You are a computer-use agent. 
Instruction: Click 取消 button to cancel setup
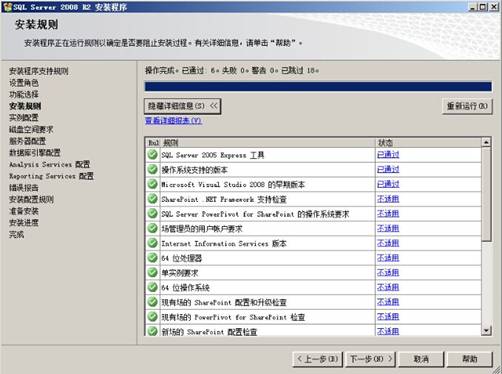coord(421,359)
